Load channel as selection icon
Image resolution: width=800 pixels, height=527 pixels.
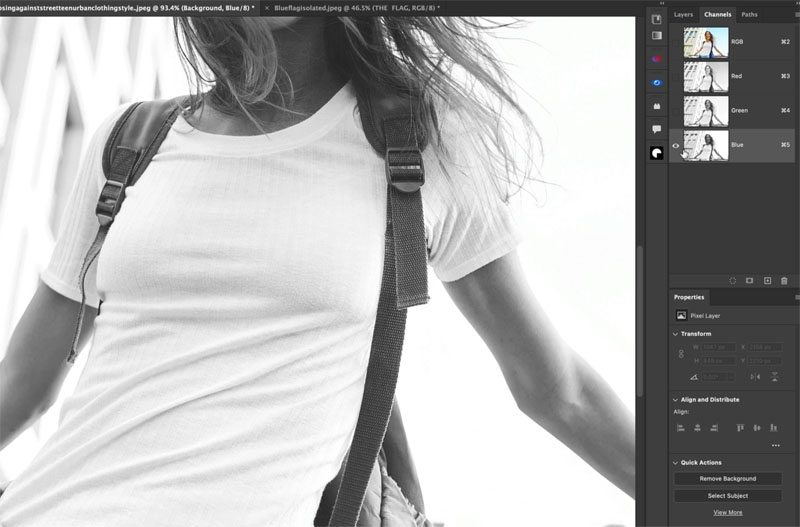[732, 281]
